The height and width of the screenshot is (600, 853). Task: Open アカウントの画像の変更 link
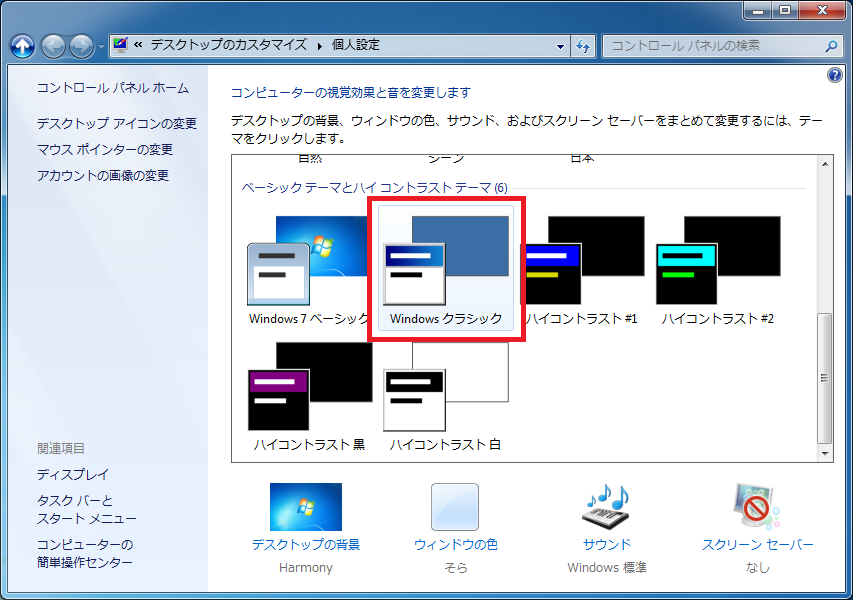pyautogui.click(x=103, y=176)
